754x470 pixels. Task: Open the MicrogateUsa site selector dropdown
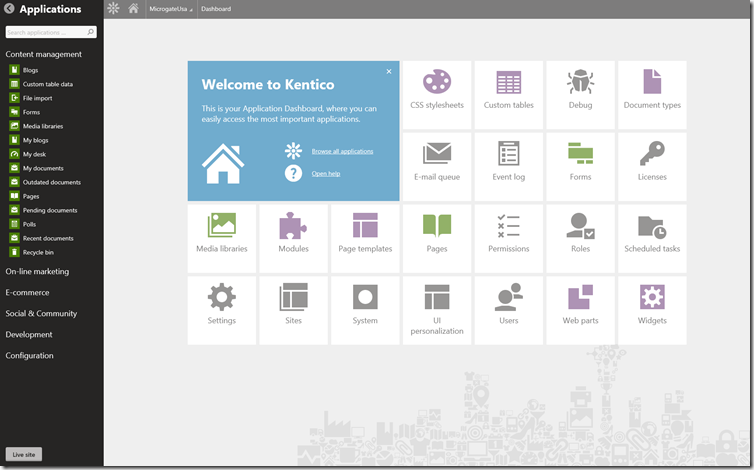point(170,9)
